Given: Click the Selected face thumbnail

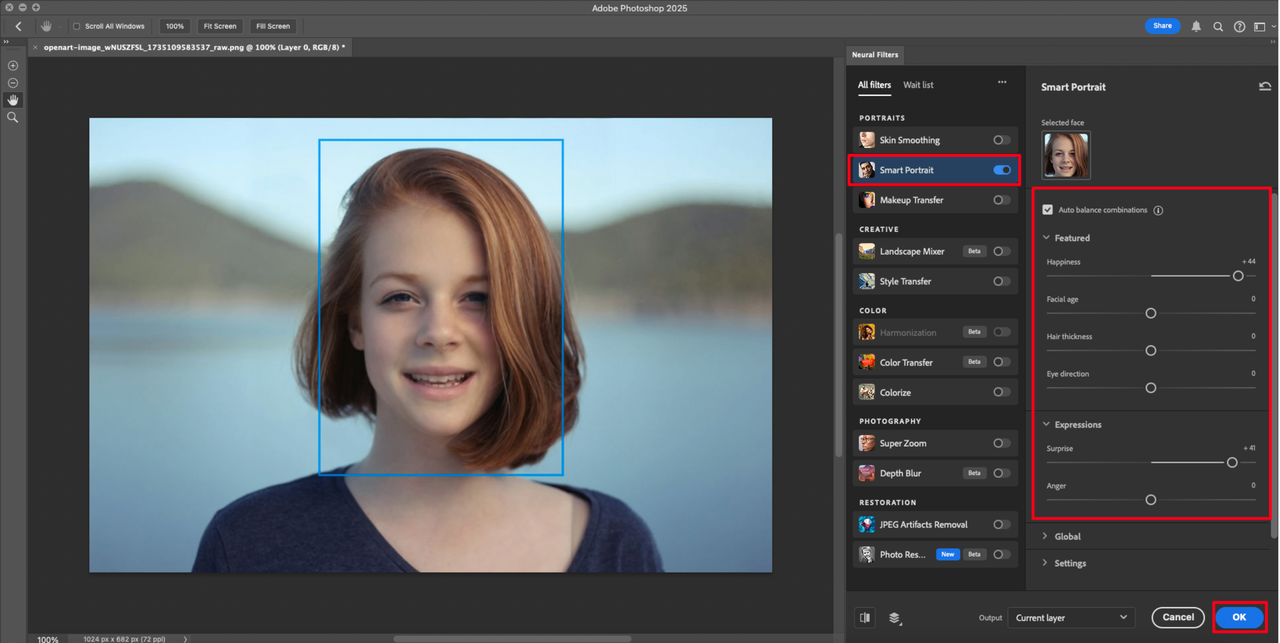Looking at the screenshot, I should [x=1066, y=156].
